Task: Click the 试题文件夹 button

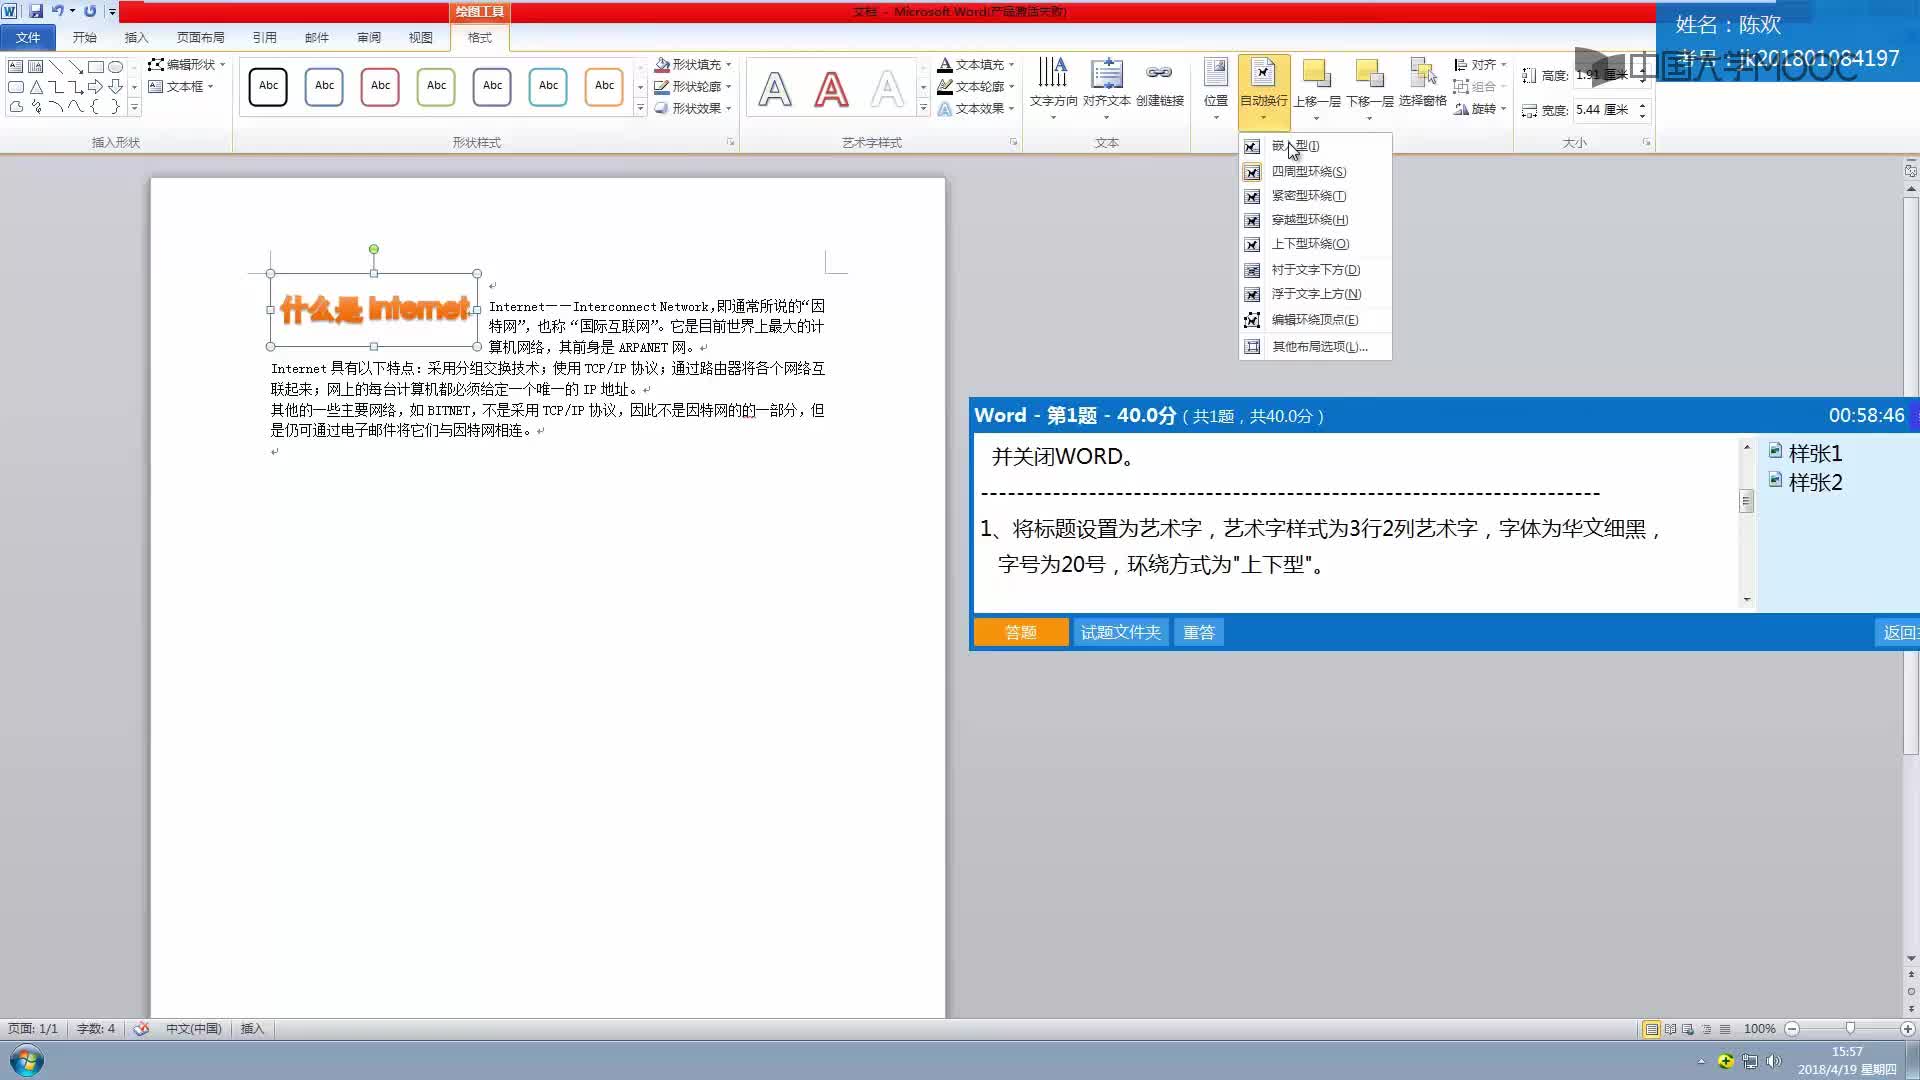Action: pyautogui.click(x=1120, y=632)
